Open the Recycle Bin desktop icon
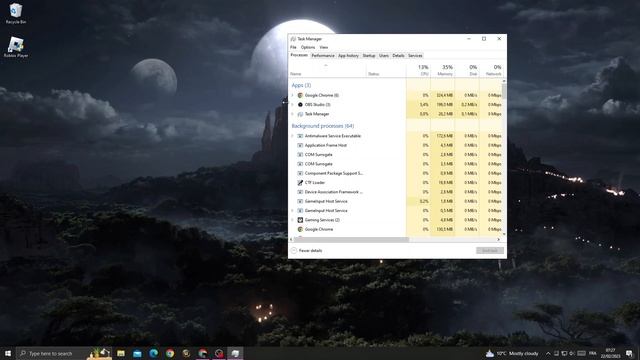The height and width of the screenshot is (360, 640). pos(16,13)
